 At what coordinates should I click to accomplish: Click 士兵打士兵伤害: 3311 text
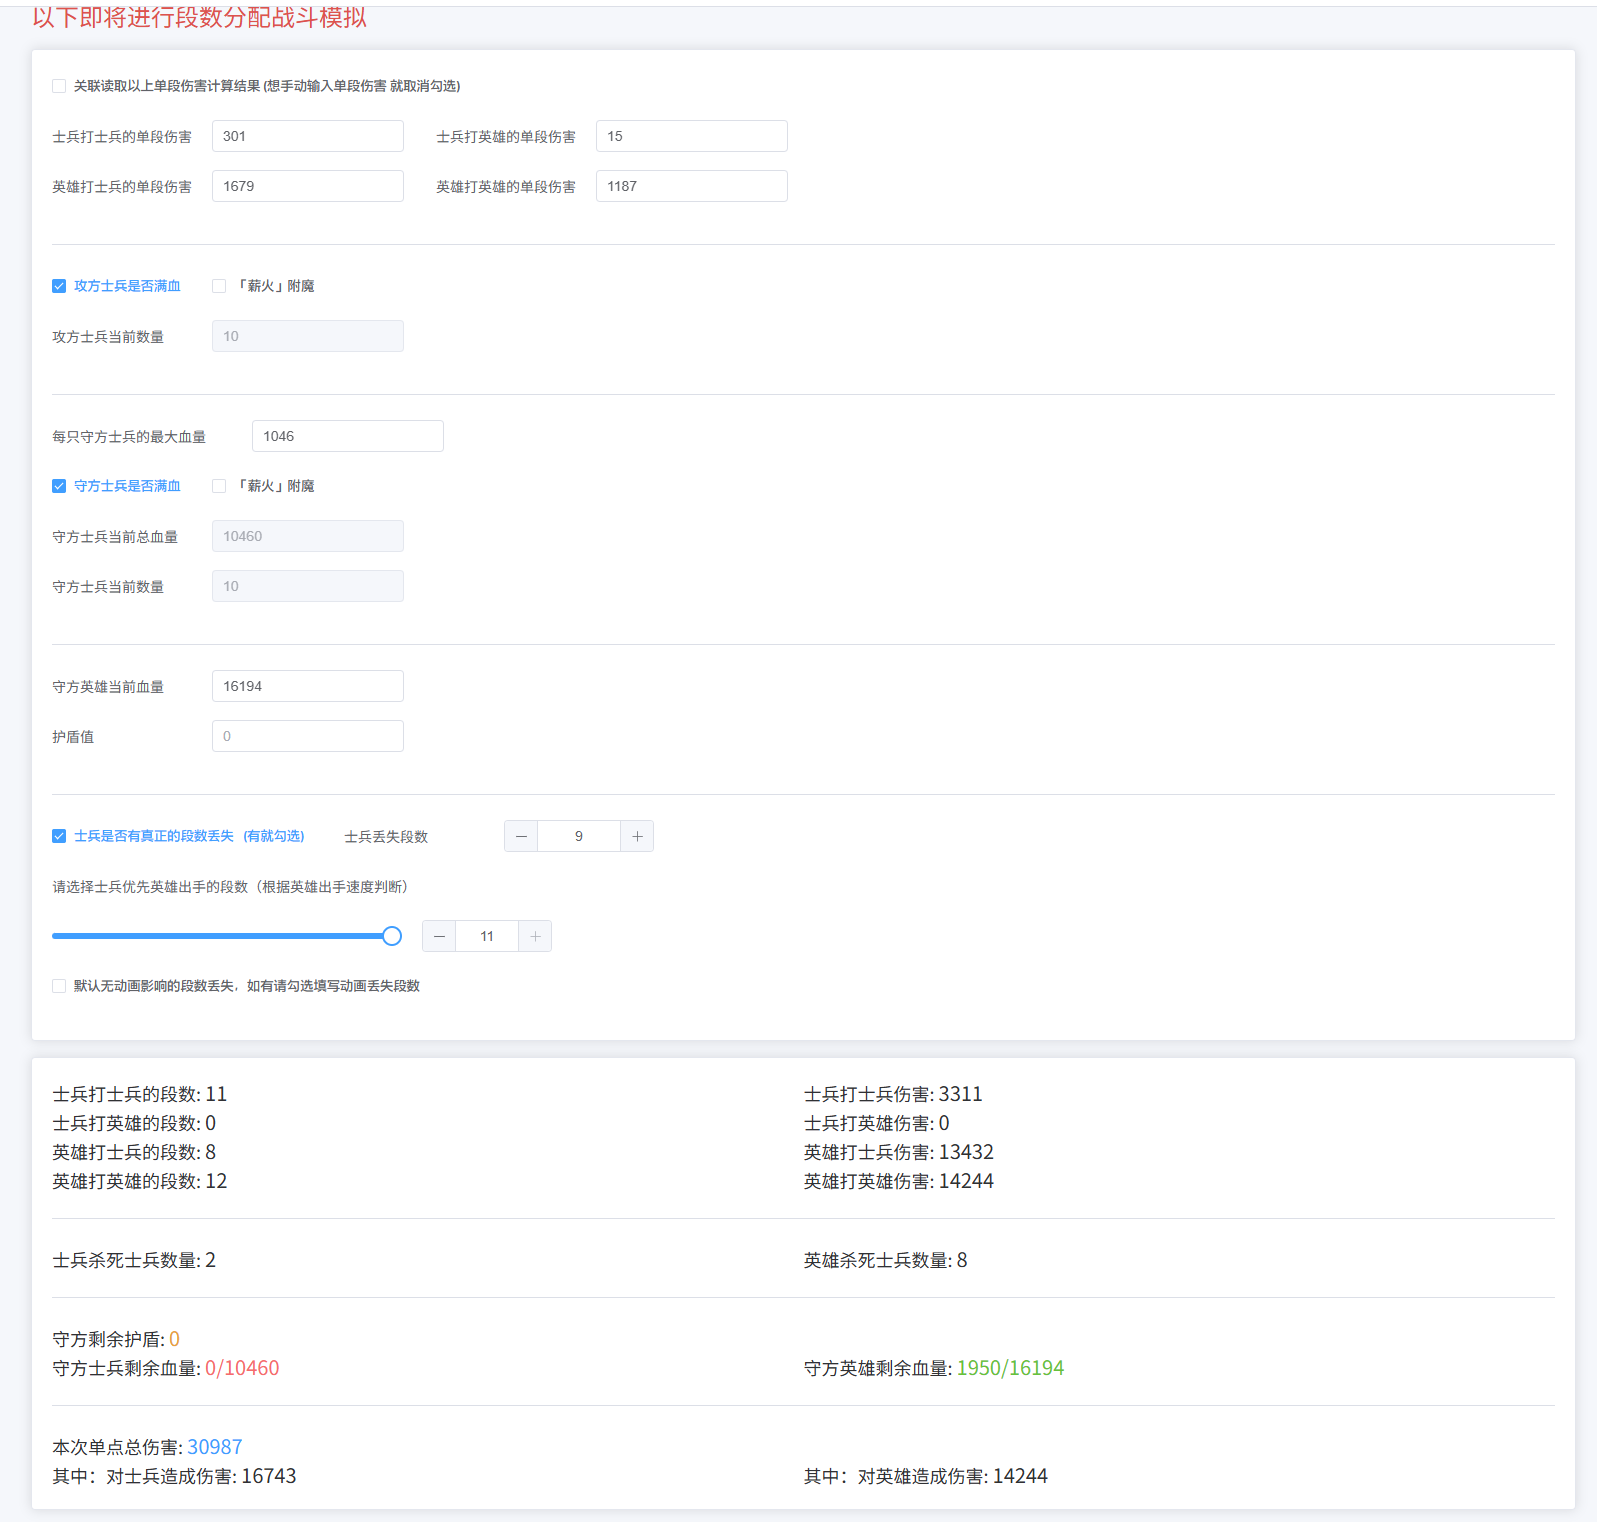point(893,1094)
